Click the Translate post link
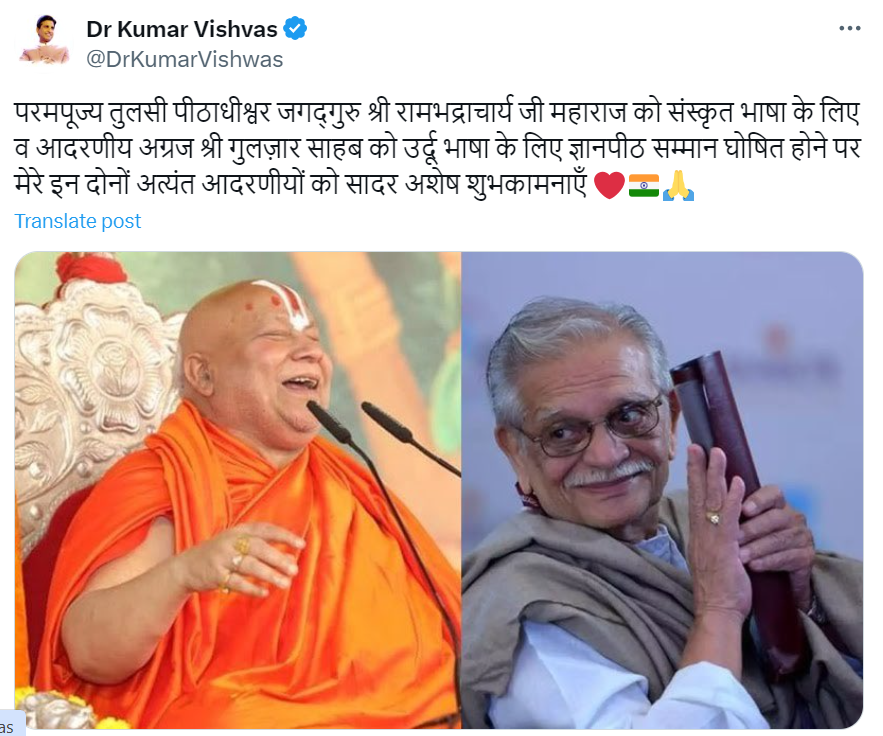This screenshot has height=736, width=883. (x=78, y=221)
